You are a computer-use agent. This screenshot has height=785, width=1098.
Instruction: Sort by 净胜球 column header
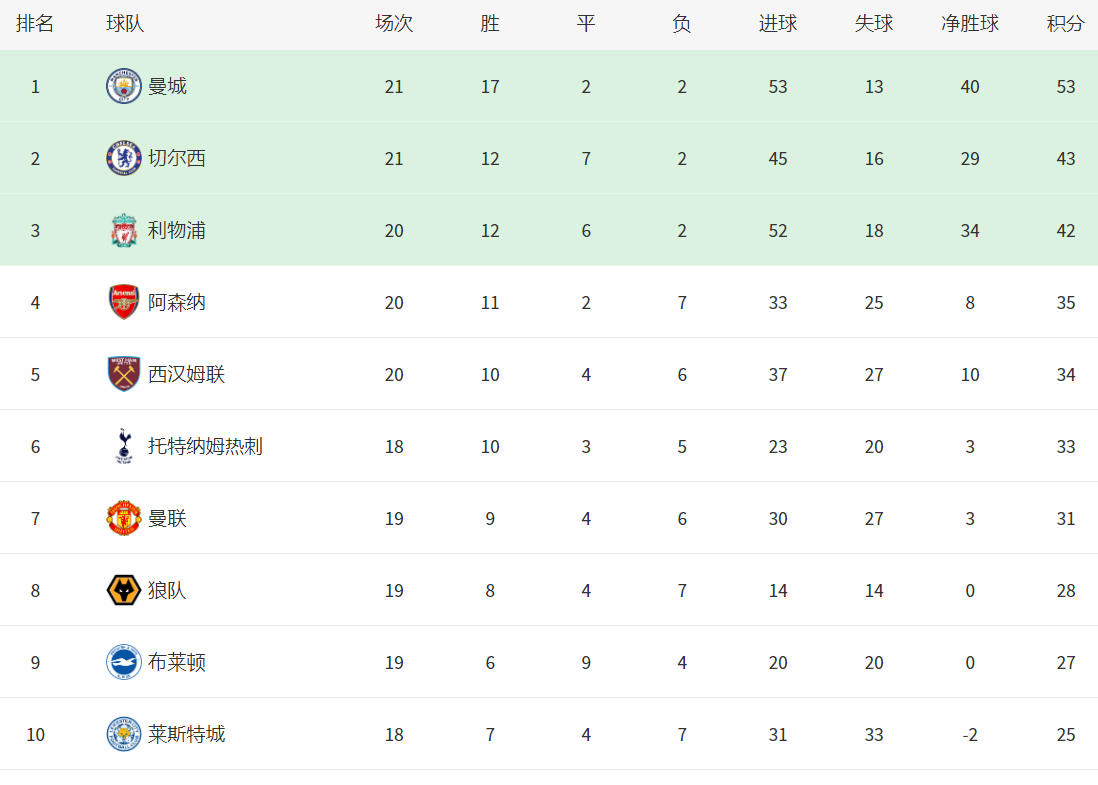click(x=970, y=24)
